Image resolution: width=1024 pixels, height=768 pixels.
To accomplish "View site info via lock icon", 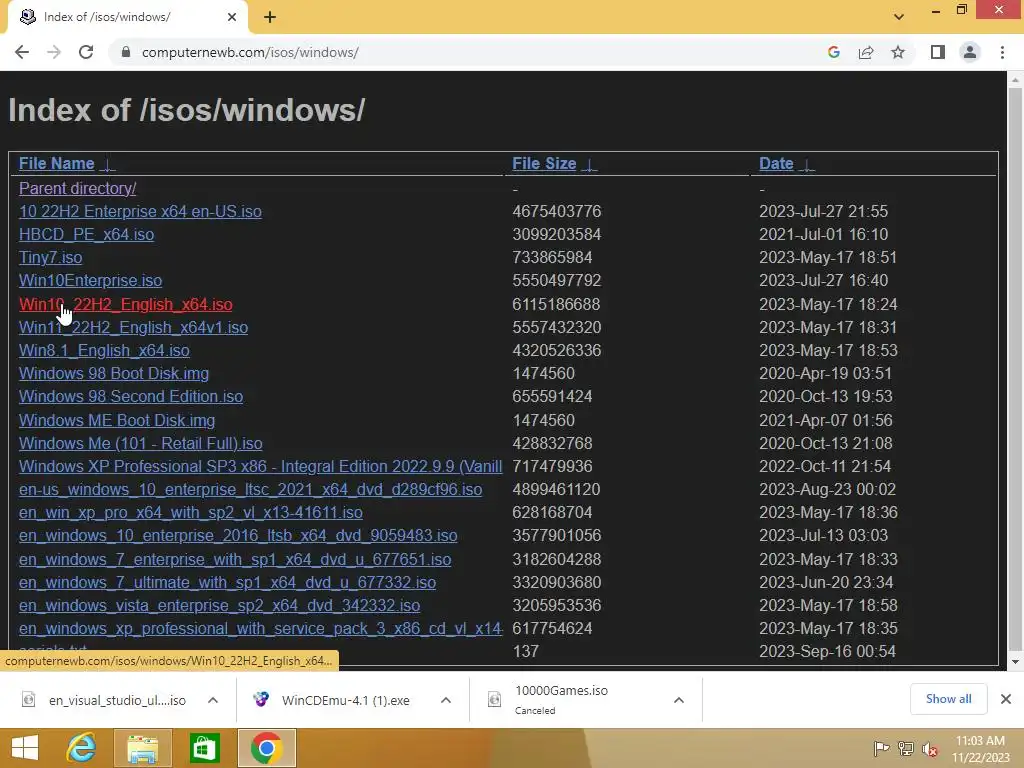I will [x=126, y=52].
